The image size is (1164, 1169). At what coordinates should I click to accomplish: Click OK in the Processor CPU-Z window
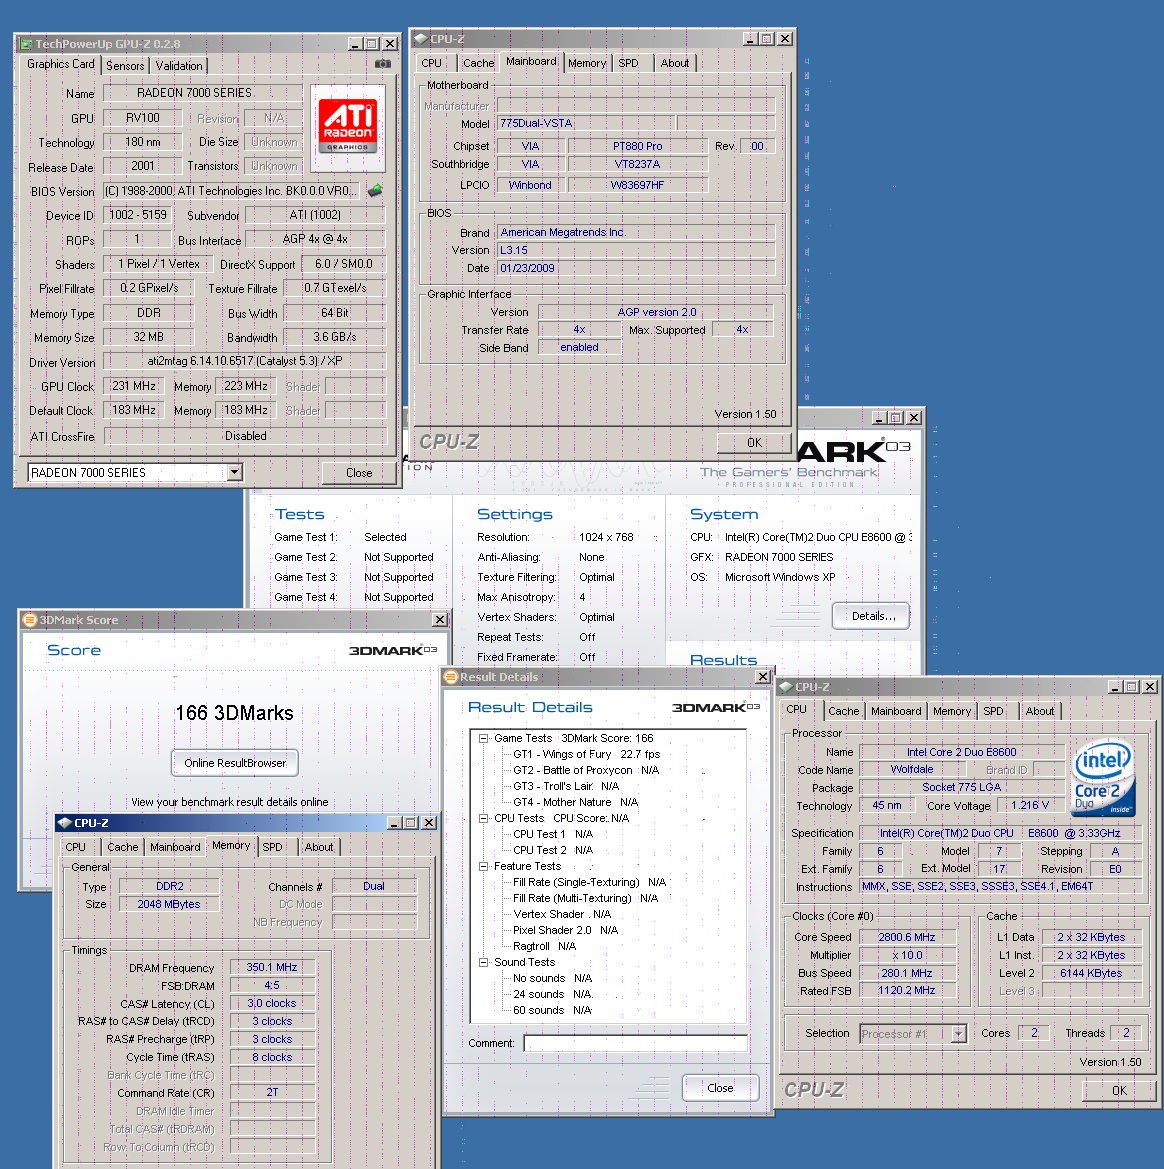coord(1119,1090)
